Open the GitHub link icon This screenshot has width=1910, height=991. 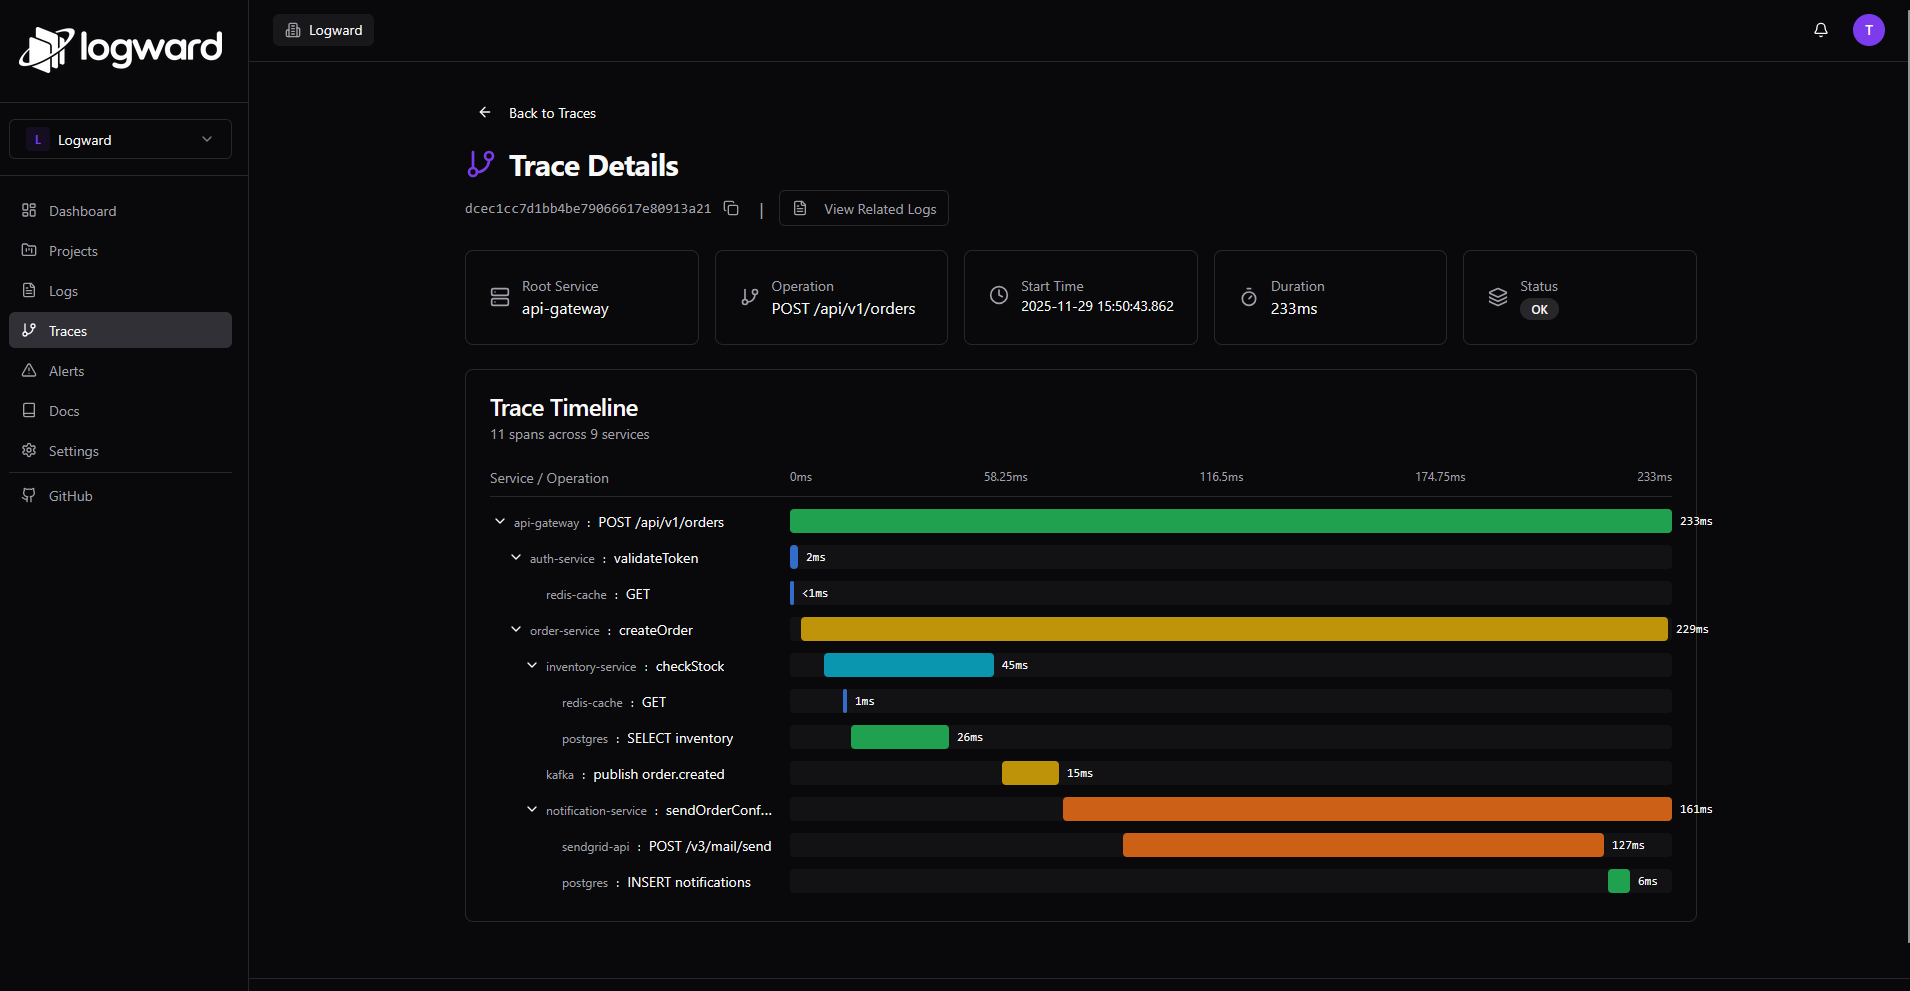click(29, 495)
